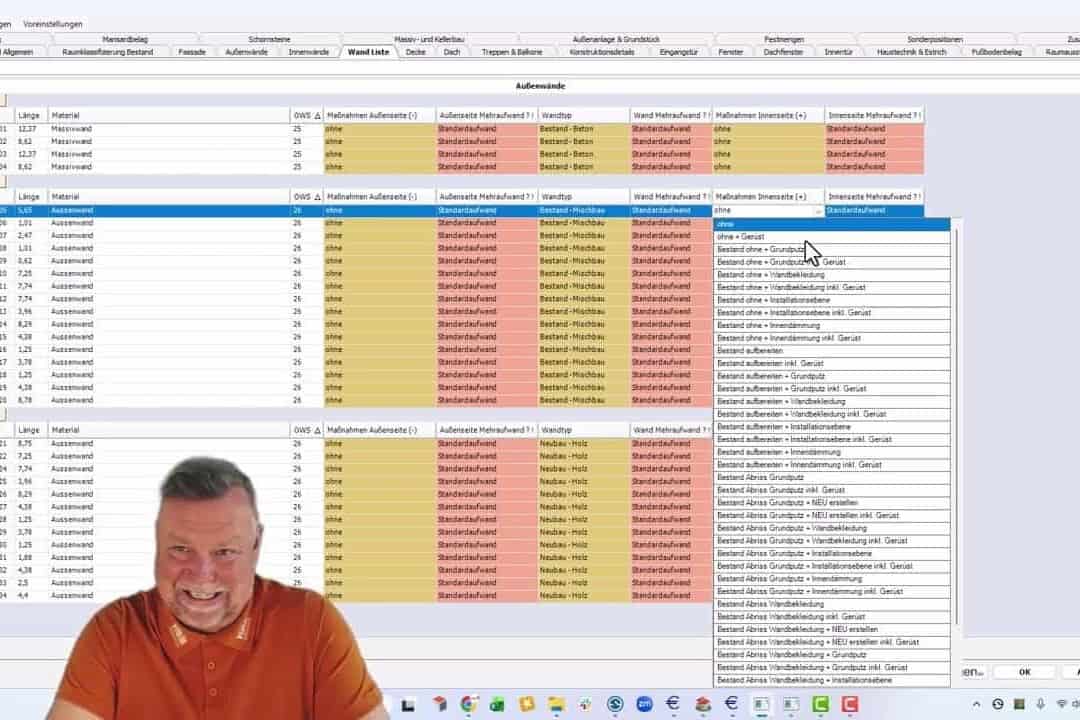
Task: Collapse the Maßnahmen Innenseite dropdown arrow
Action: (818, 212)
